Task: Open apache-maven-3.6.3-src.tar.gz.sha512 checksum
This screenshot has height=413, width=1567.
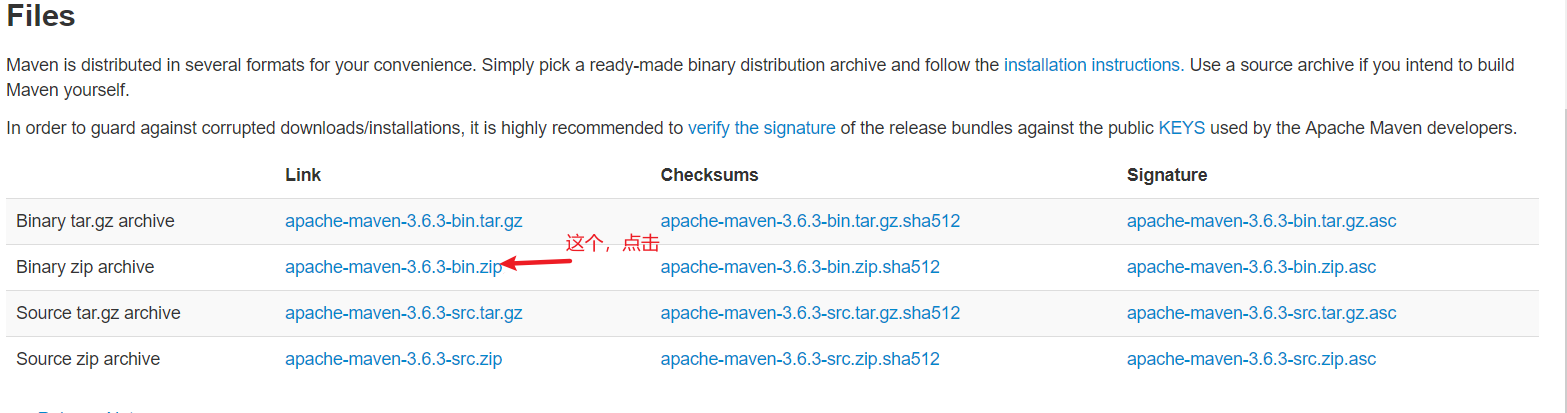Action: [810, 313]
